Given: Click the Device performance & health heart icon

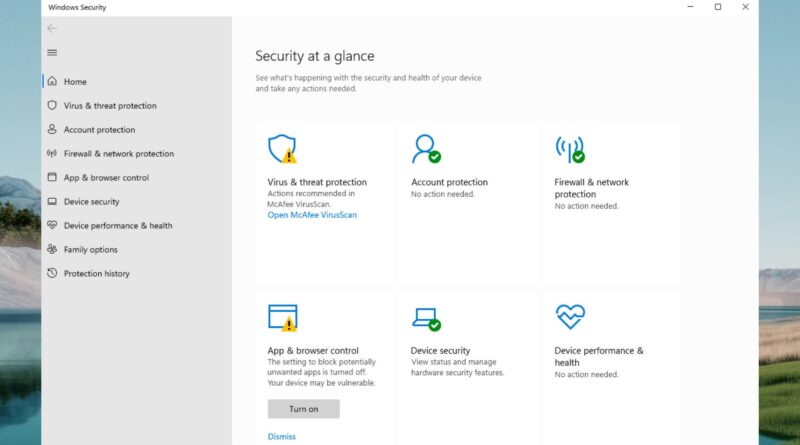Looking at the screenshot, I should click(569, 317).
